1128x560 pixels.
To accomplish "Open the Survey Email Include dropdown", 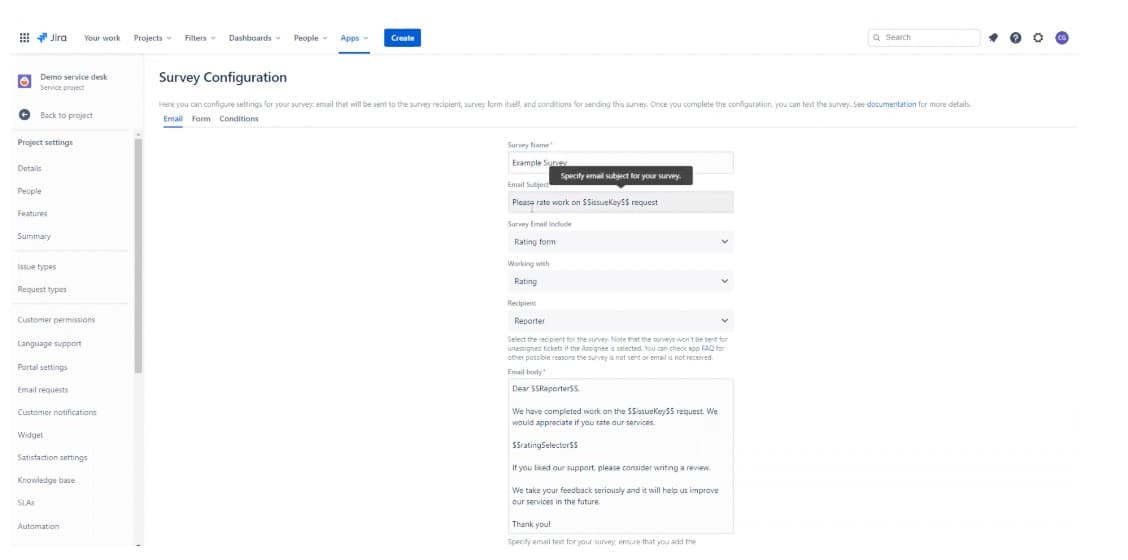I will click(x=621, y=242).
